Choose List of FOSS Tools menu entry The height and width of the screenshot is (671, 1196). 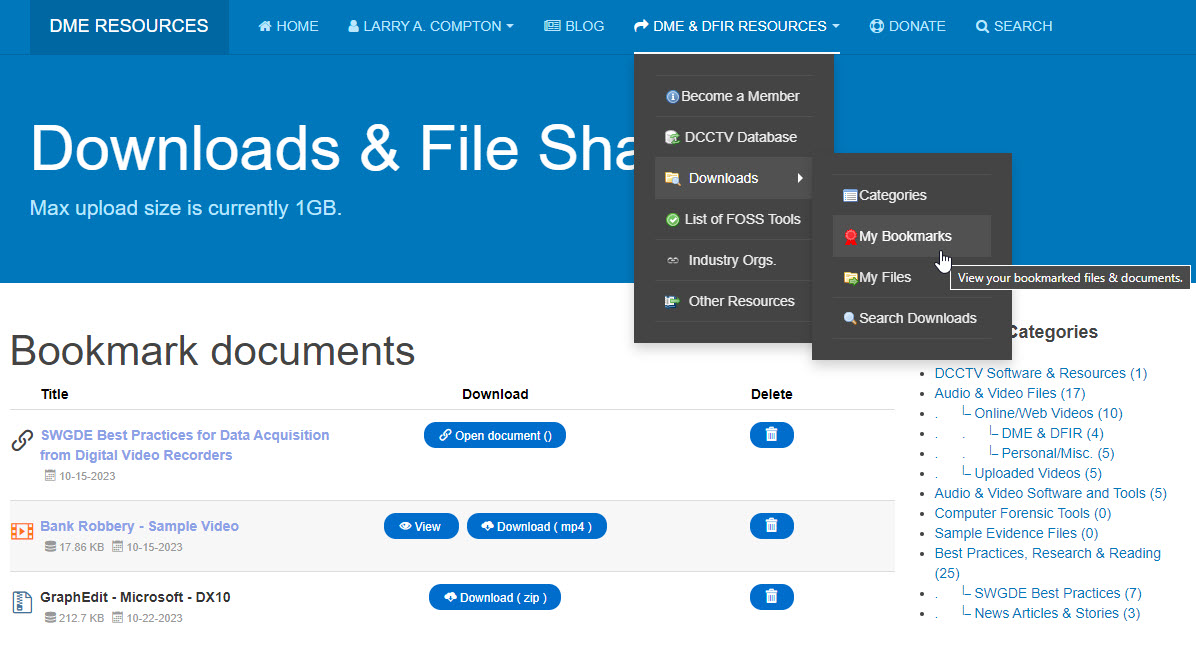click(742, 220)
